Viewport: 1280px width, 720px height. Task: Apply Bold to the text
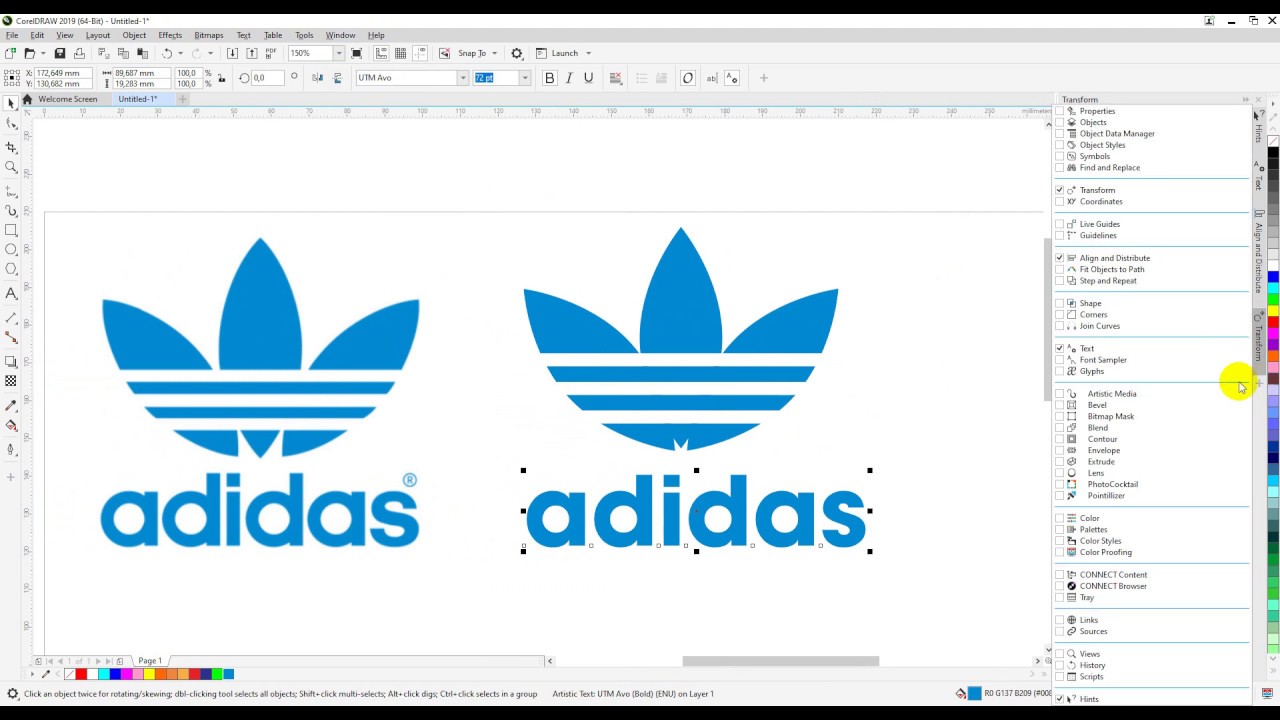tap(549, 78)
